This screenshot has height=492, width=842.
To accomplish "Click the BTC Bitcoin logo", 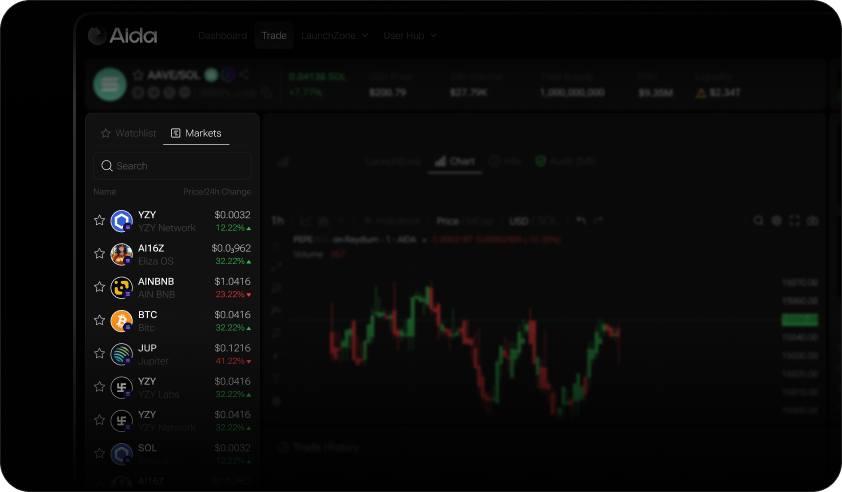I will [x=121, y=321].
